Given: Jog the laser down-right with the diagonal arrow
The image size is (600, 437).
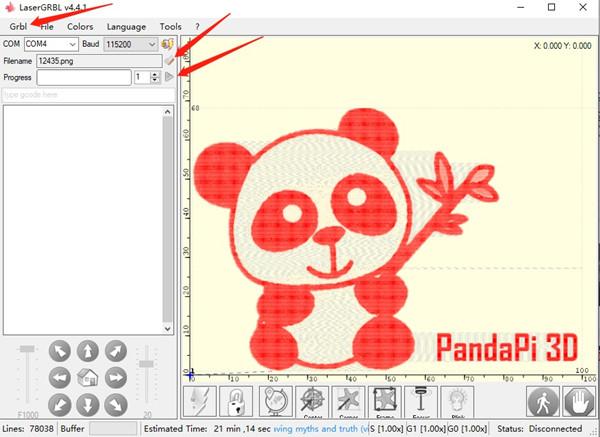Looking at the screenshot, I should pyautogui.click(x=116, y=405).
